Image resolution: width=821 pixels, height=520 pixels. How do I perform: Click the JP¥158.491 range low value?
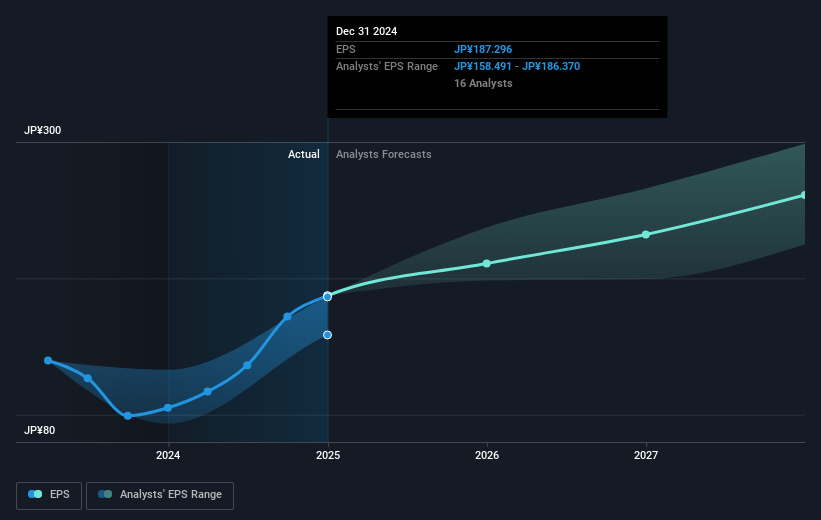(x=482, y=67)
